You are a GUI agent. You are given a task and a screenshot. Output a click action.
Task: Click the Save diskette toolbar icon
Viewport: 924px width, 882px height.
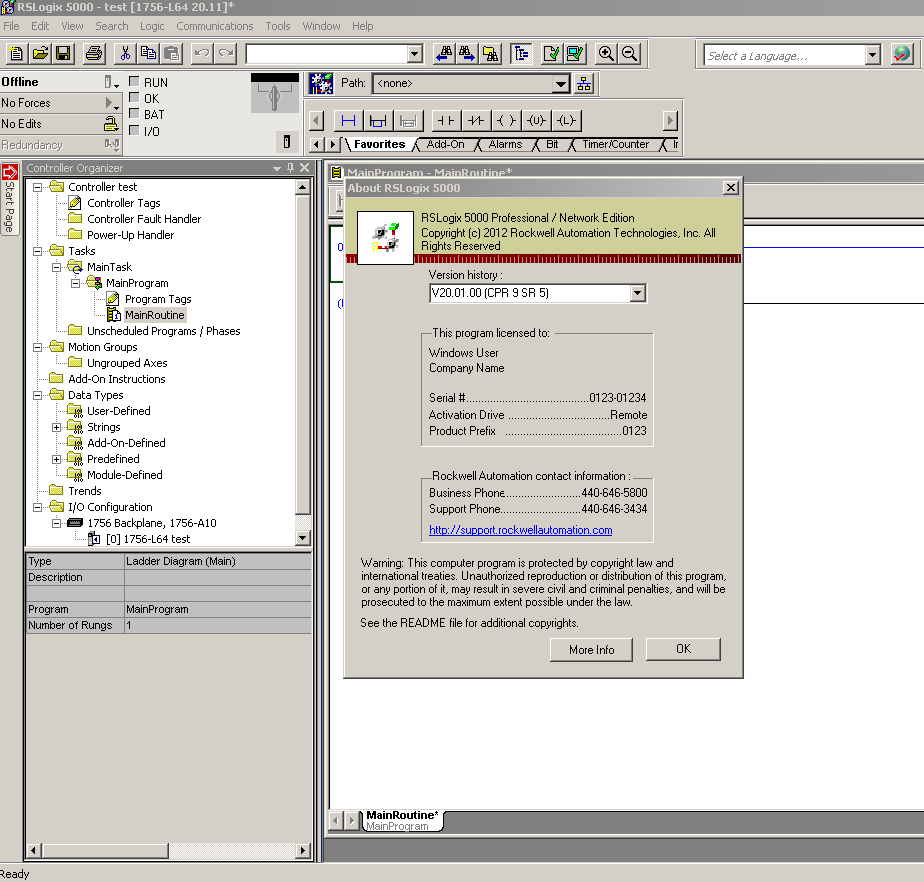coord(63,54)
